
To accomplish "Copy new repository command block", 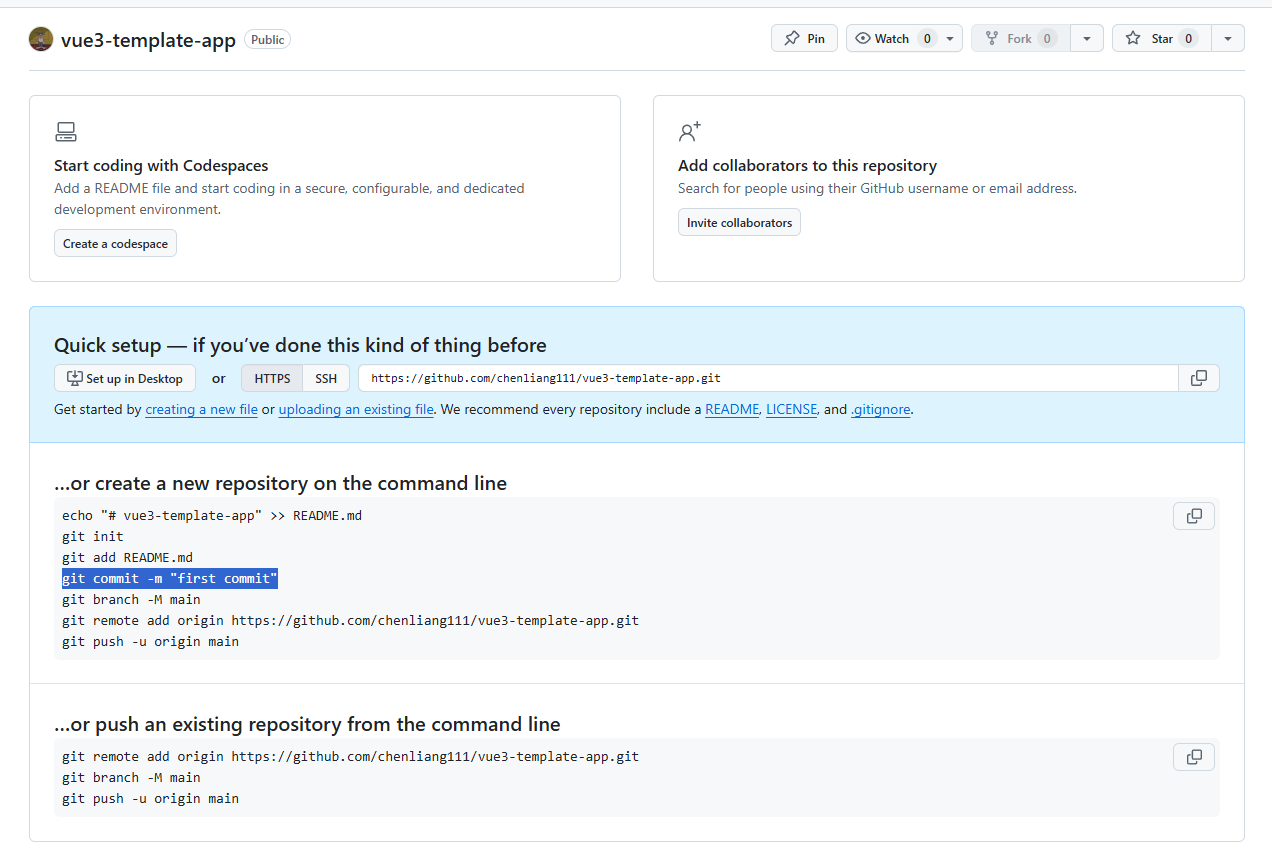I will click(x=1194, y=516).
